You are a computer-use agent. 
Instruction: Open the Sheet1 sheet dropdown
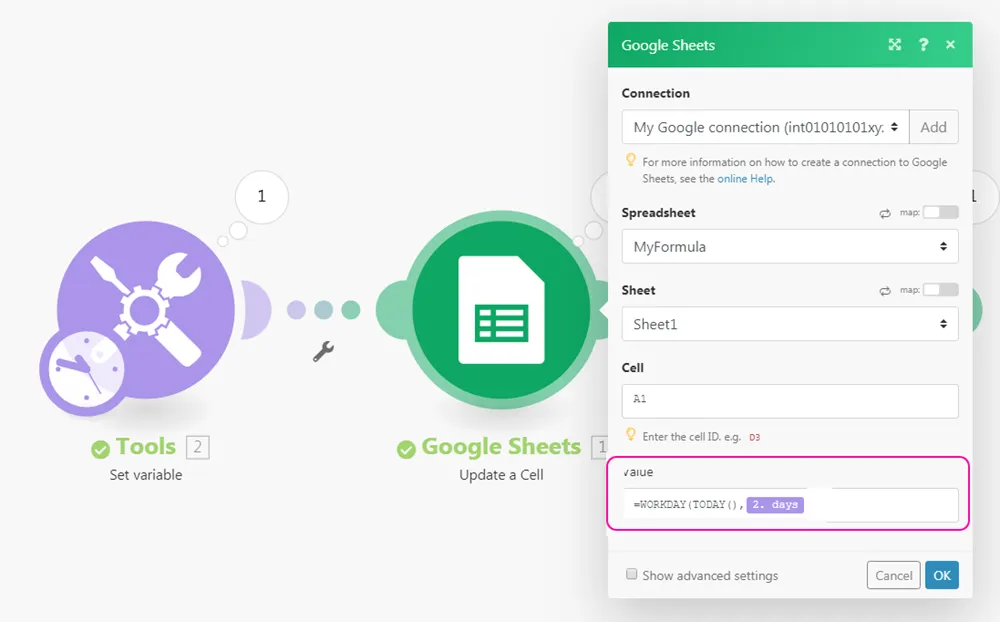[790, 324]
